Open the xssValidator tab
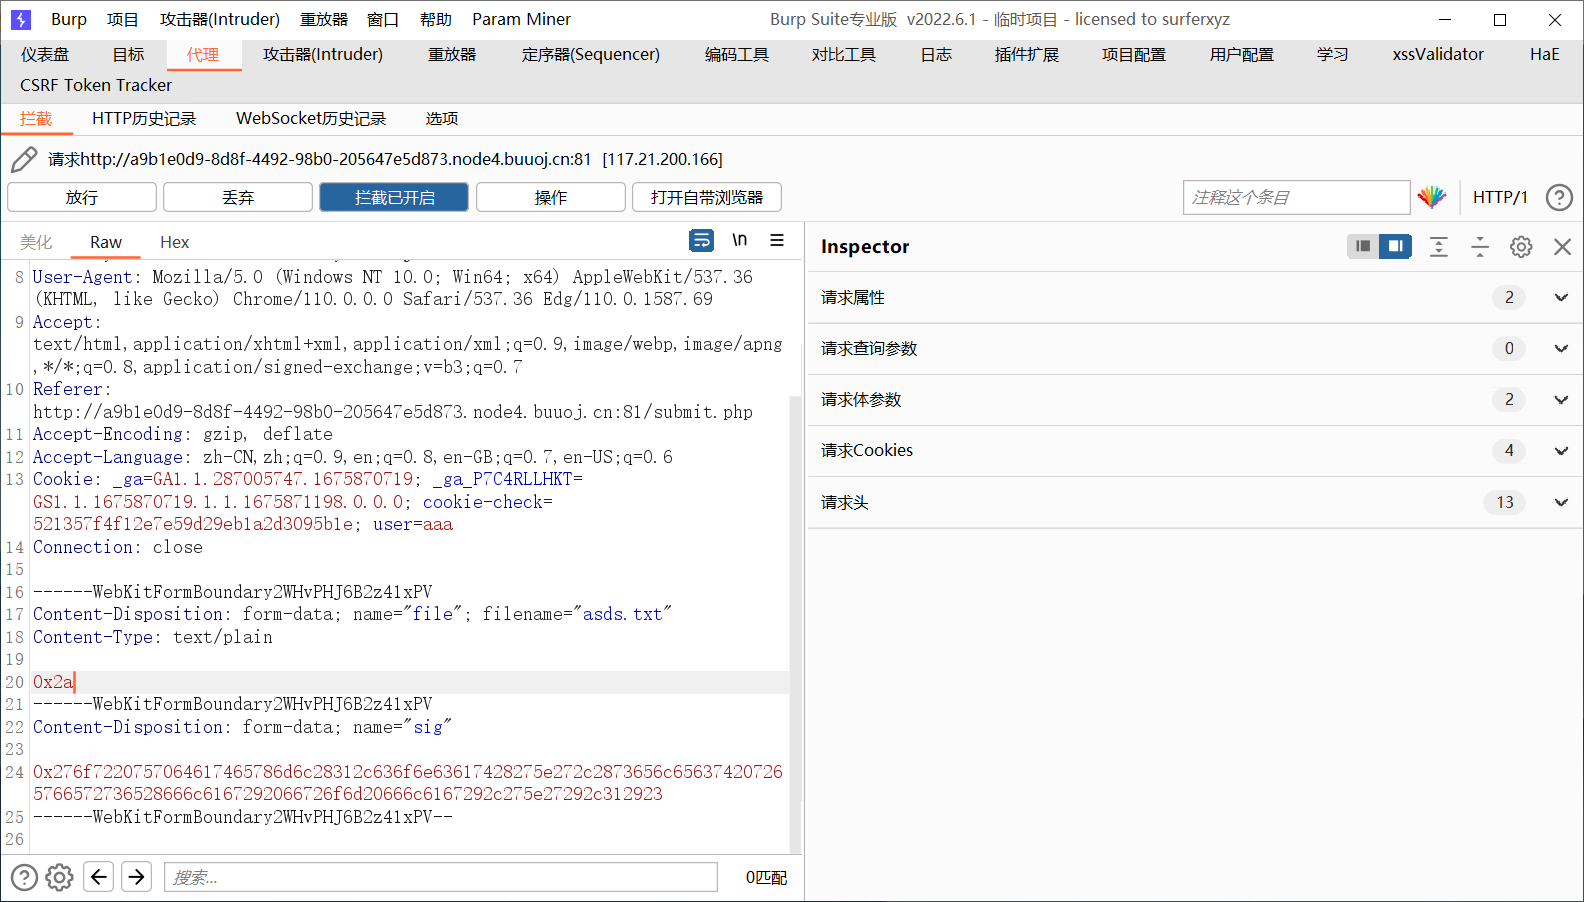The width and height of the screenshot is (1584, 902). click(x=1438, y=54)
